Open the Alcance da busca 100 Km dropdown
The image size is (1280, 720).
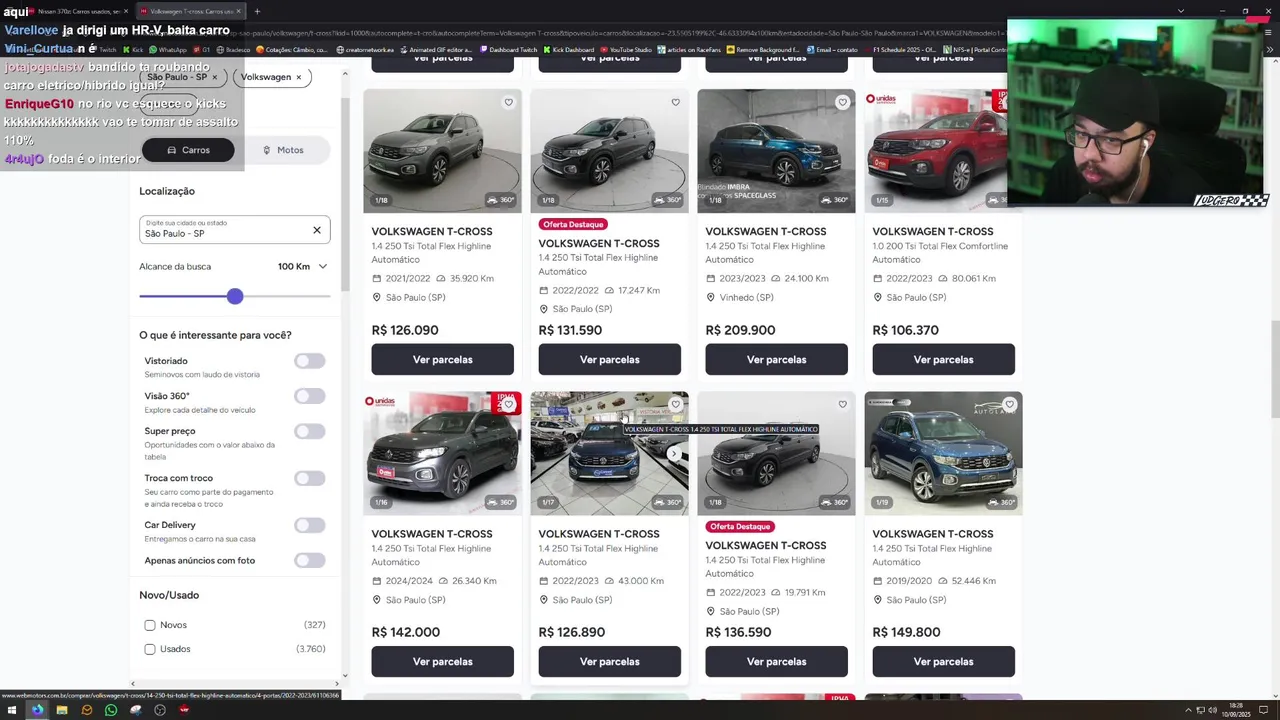[x=302, y=267]
